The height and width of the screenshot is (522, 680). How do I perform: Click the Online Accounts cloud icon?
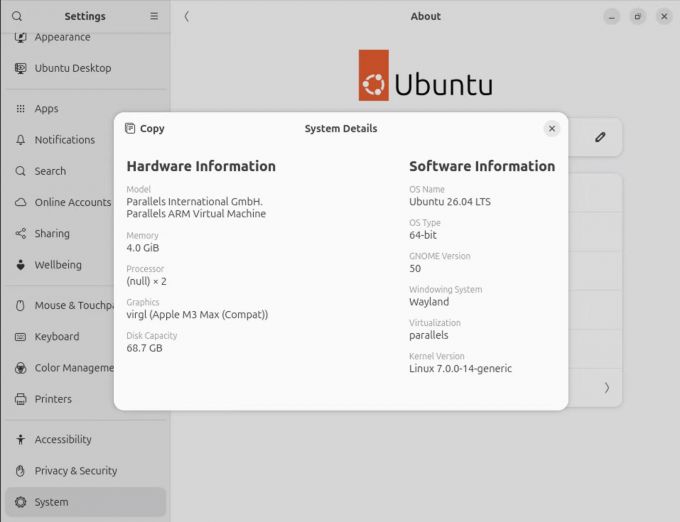pos(20,202)
